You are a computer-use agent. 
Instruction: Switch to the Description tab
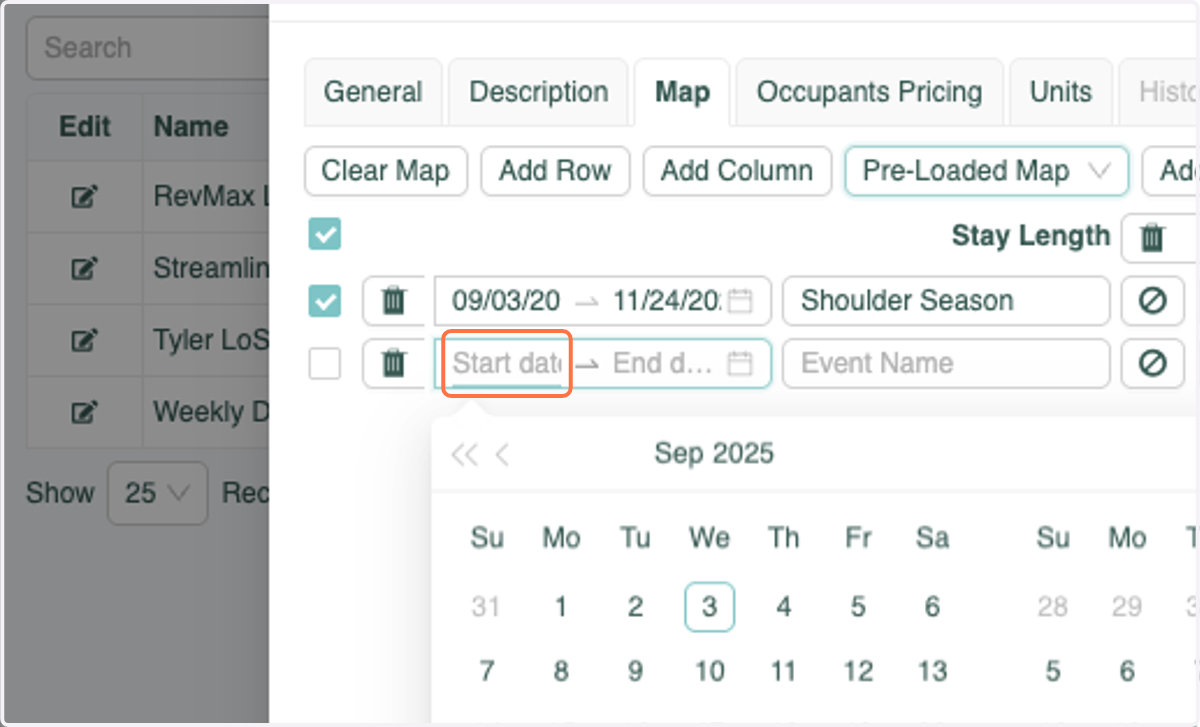[539, 92]
